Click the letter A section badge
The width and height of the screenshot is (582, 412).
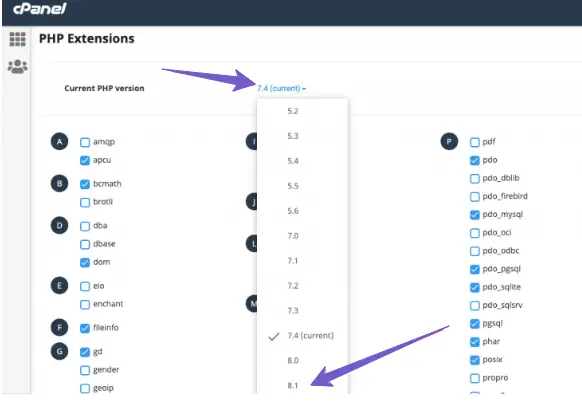59,141
